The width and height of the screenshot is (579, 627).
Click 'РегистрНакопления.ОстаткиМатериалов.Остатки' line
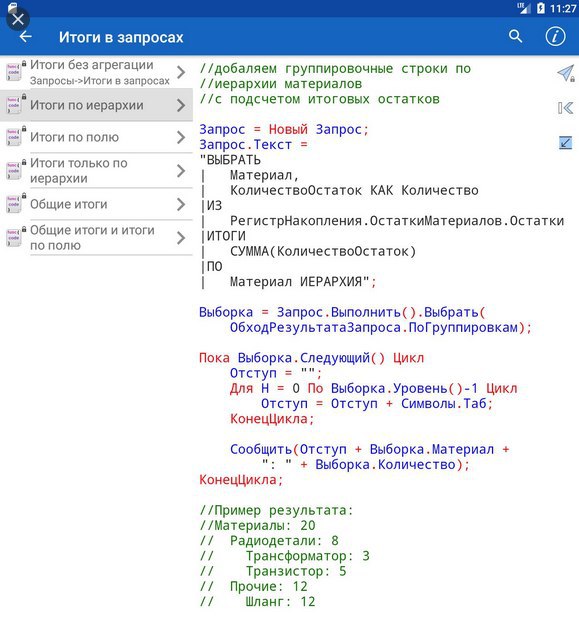tap(397, 221)
